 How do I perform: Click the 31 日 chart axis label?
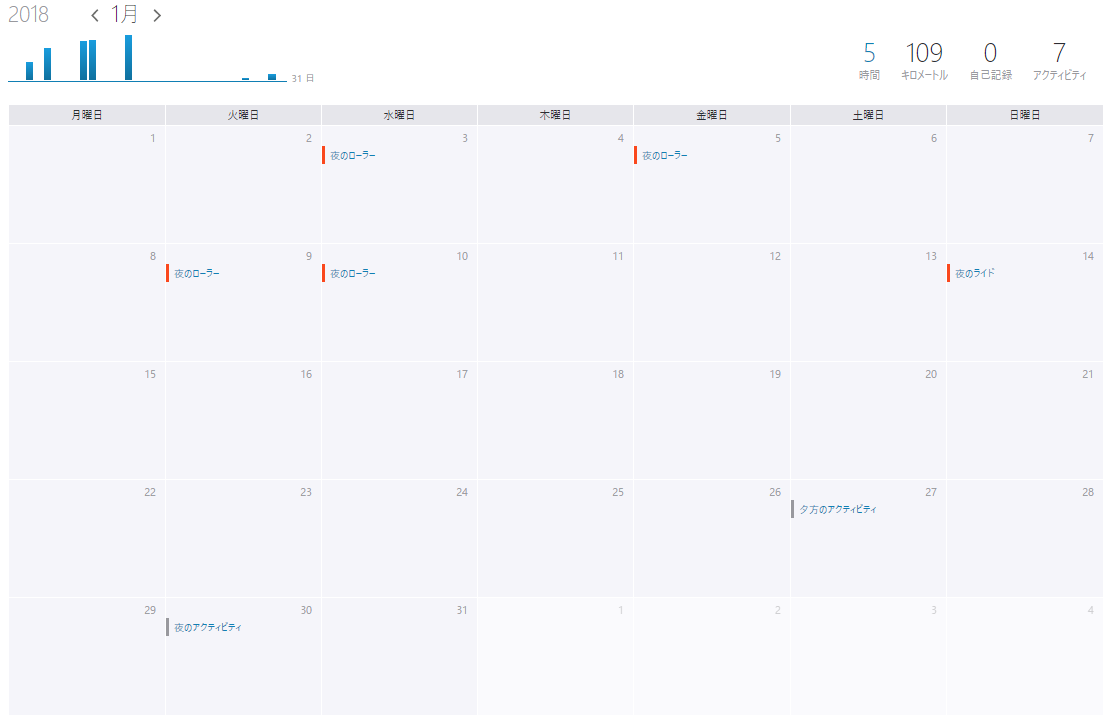(x=302, y=78)
